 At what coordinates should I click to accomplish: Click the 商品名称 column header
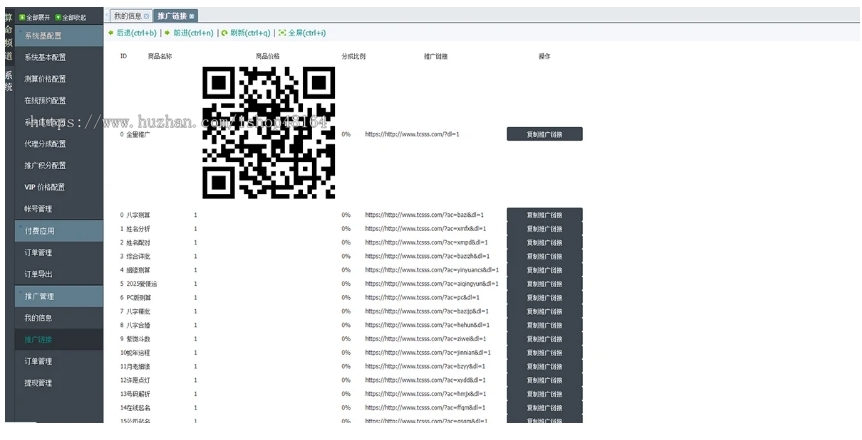point(160,56)
